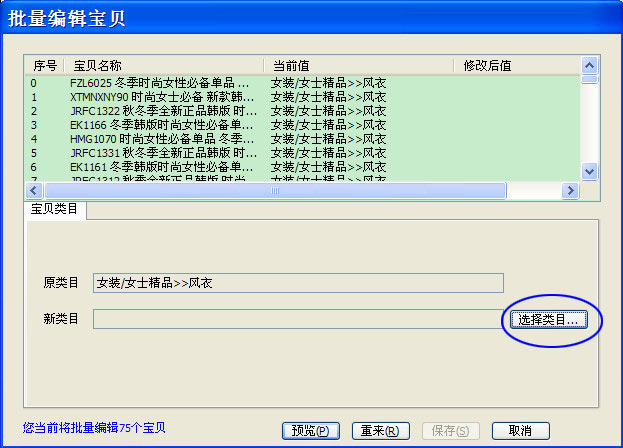Click the 重来(R) reset button
The image size is (623, 448).
click(379, 431)
